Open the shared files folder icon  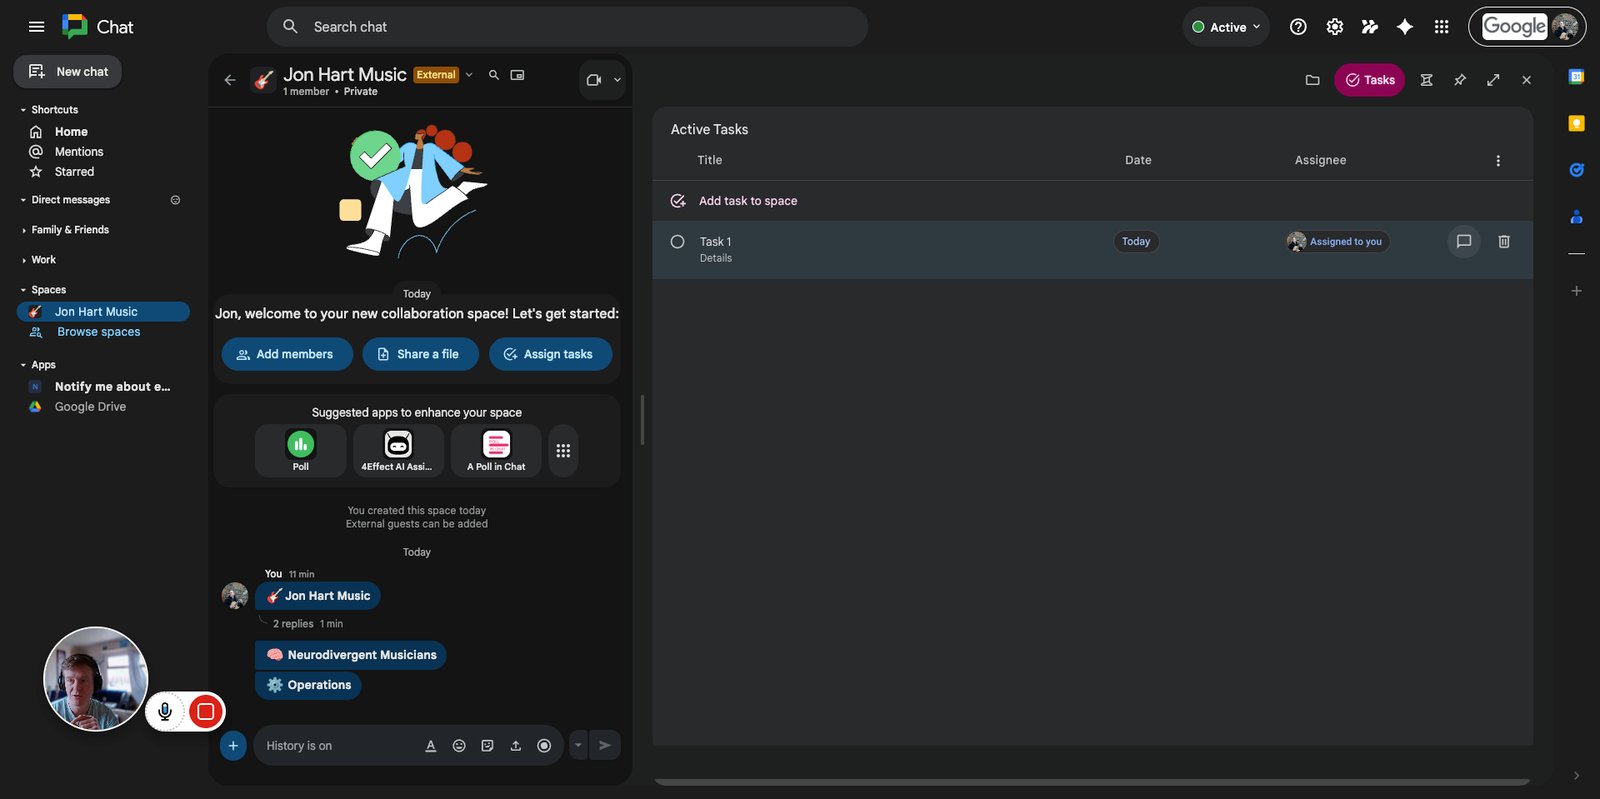tap(1312, 80)
